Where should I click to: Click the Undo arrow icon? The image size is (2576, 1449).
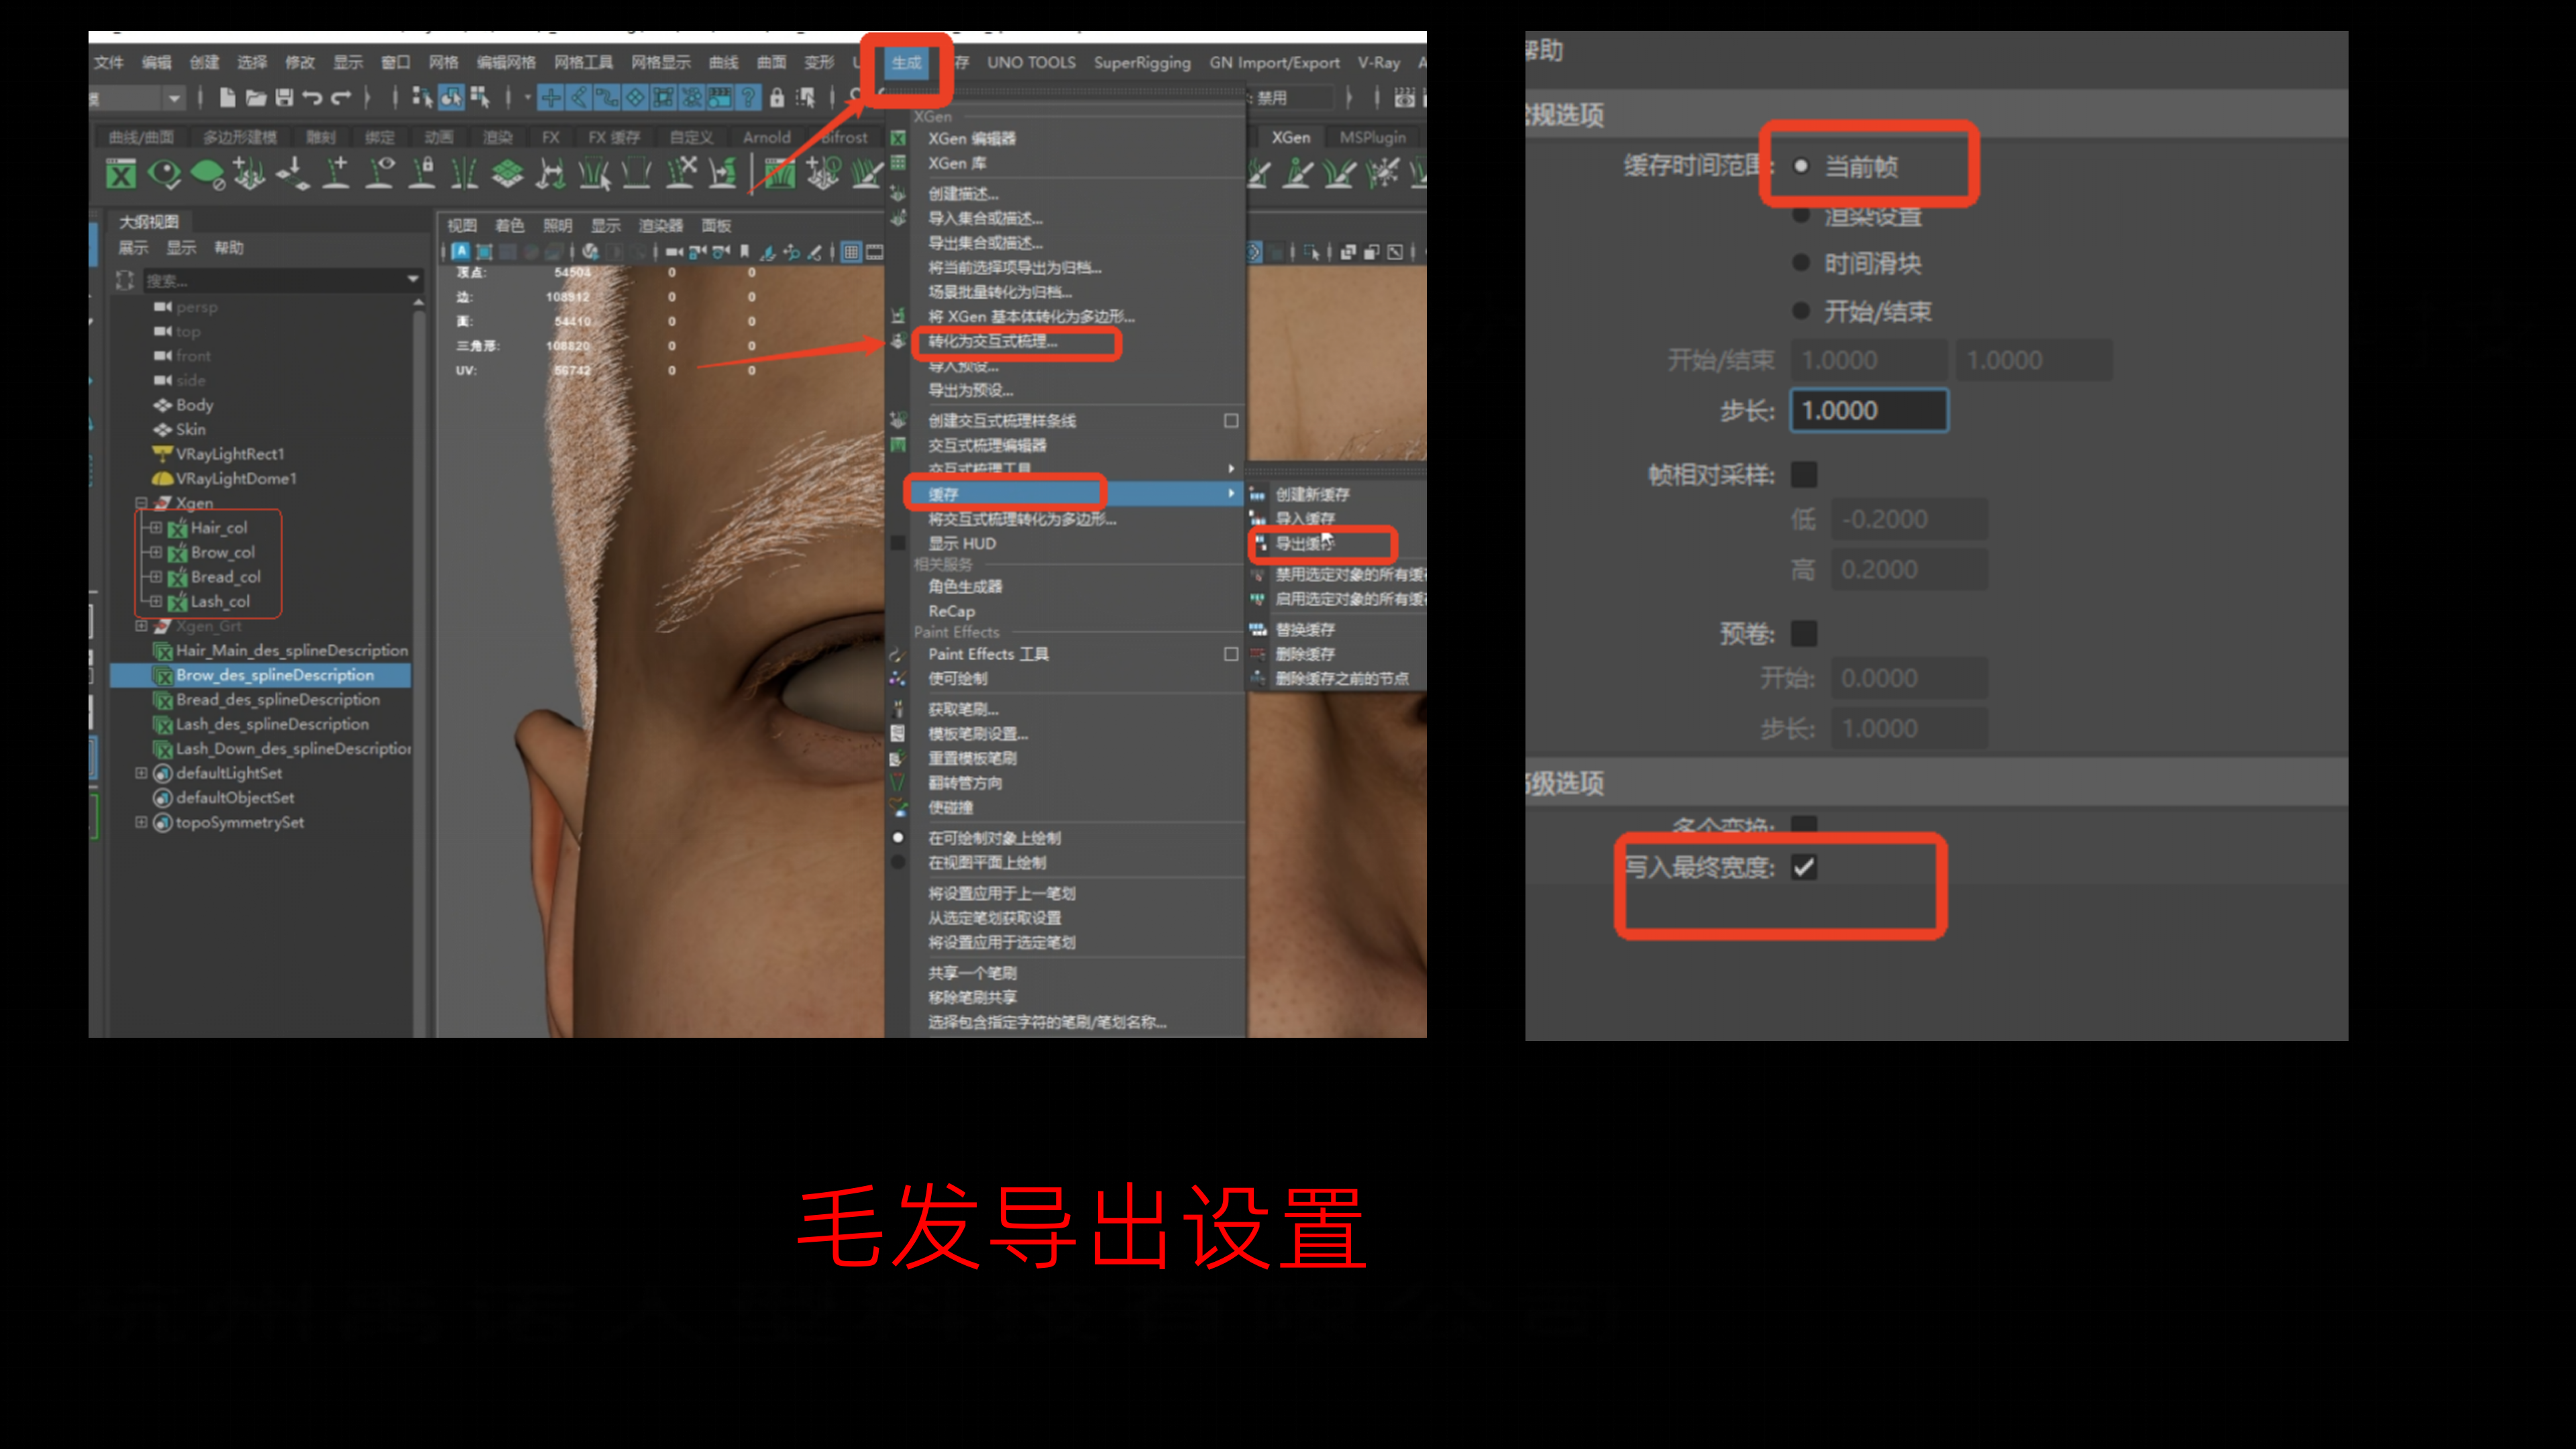(312, 97)
